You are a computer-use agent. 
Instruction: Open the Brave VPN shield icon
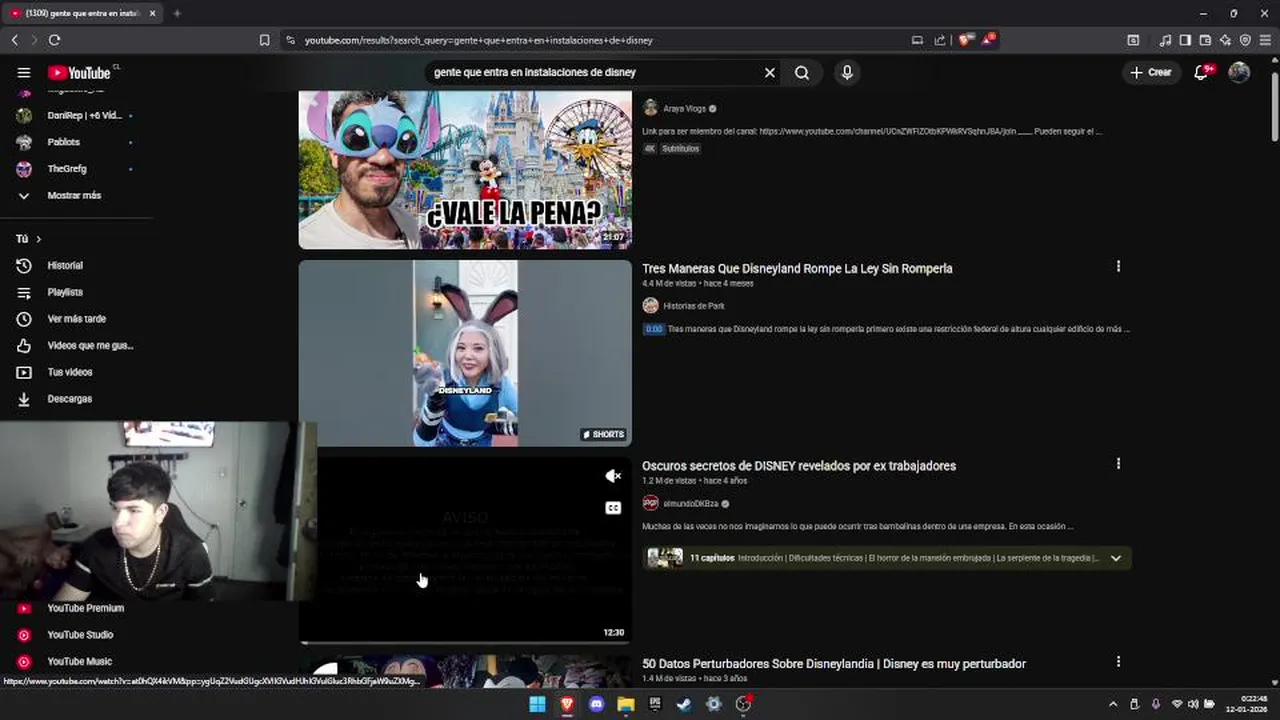[x=1245, y=40]
